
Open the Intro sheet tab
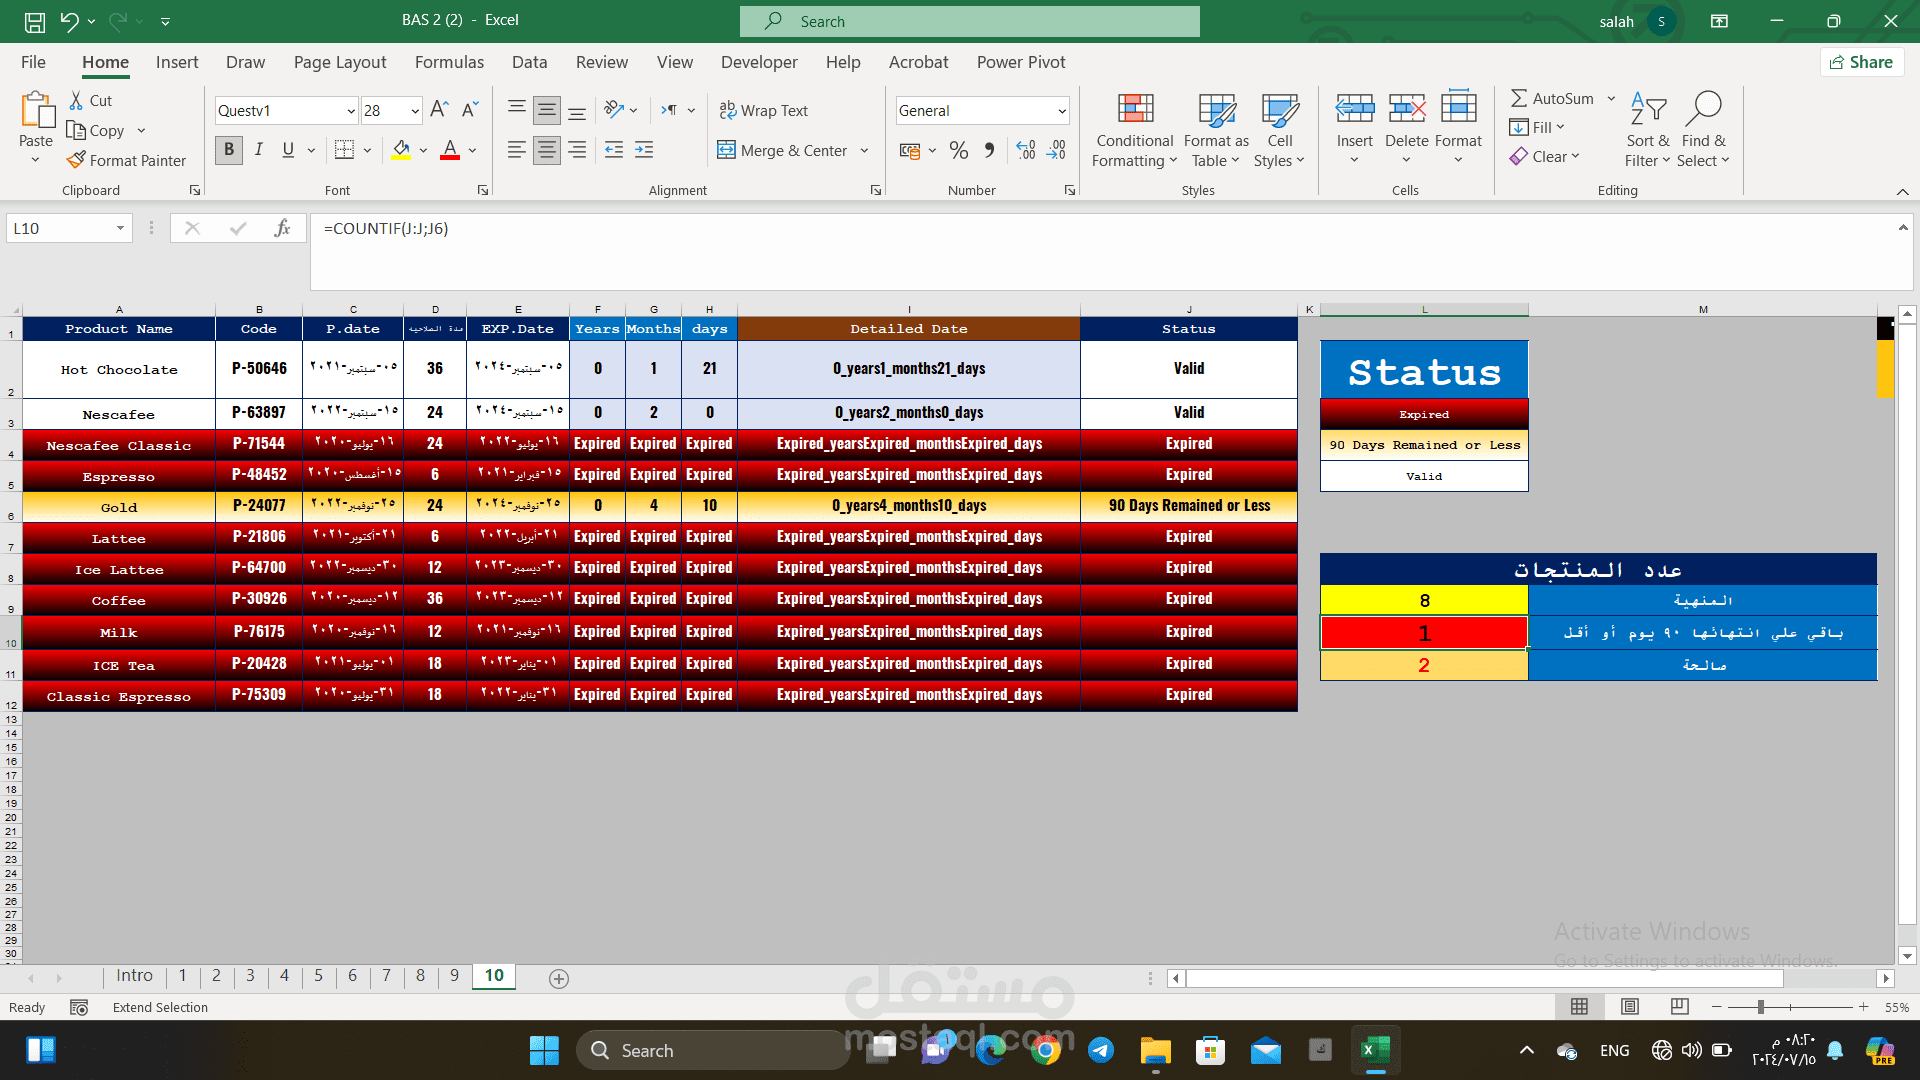134,975
